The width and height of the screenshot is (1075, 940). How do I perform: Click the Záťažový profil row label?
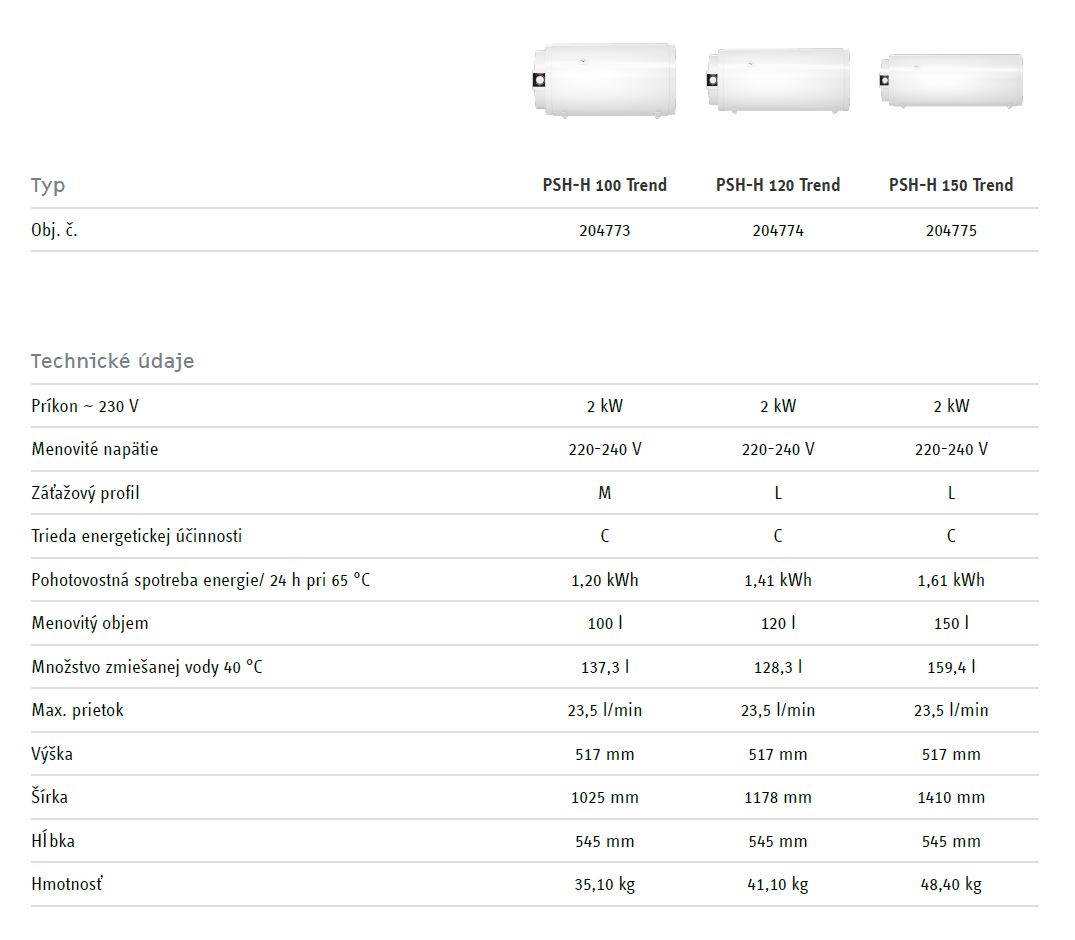coord(85,493)
